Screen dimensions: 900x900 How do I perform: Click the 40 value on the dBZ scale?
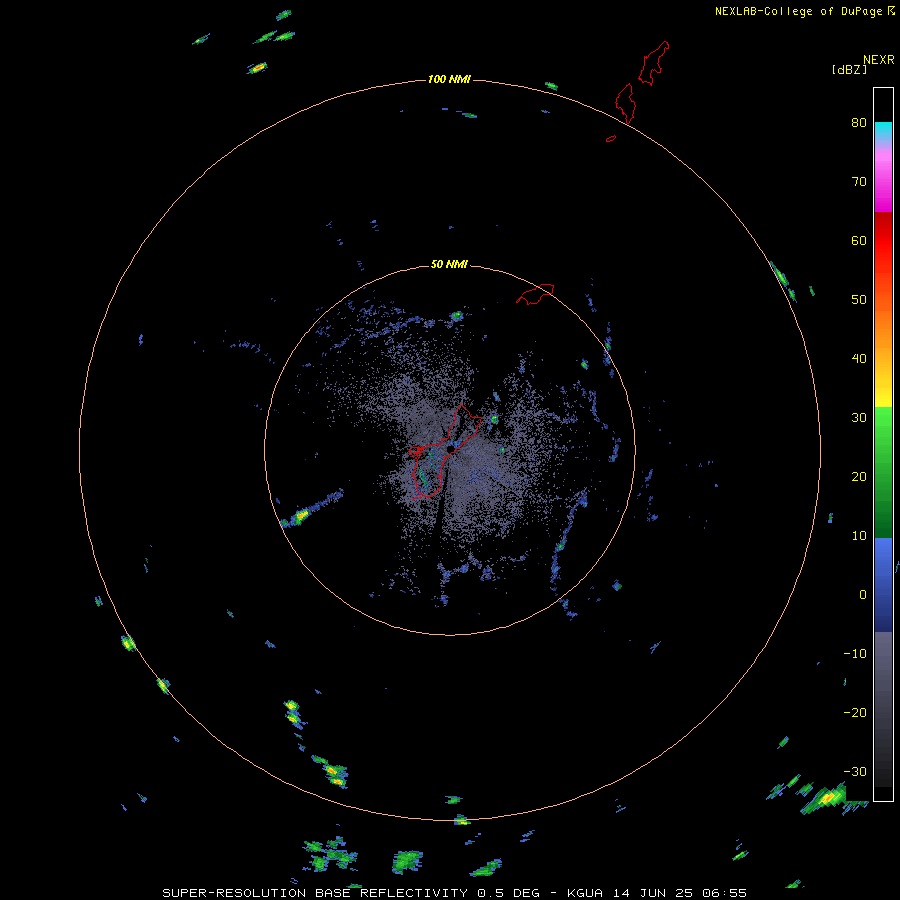click(859, 359)
